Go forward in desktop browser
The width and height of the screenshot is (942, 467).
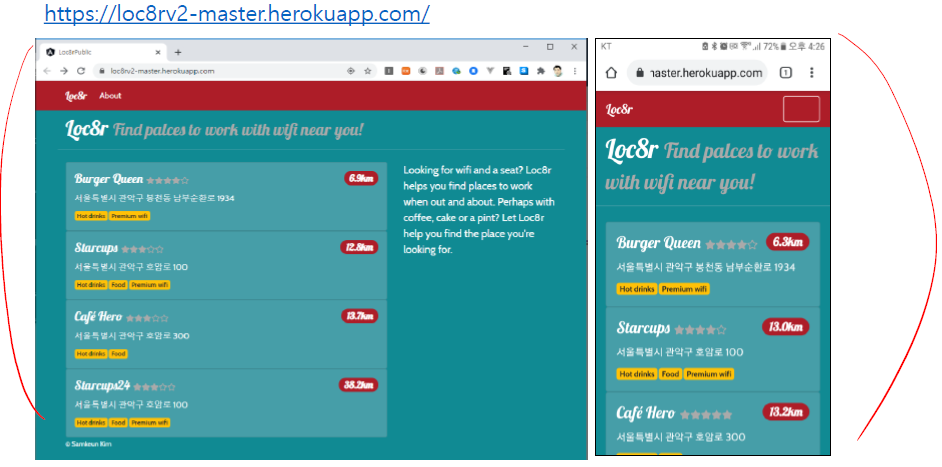[x=64, y=71]
